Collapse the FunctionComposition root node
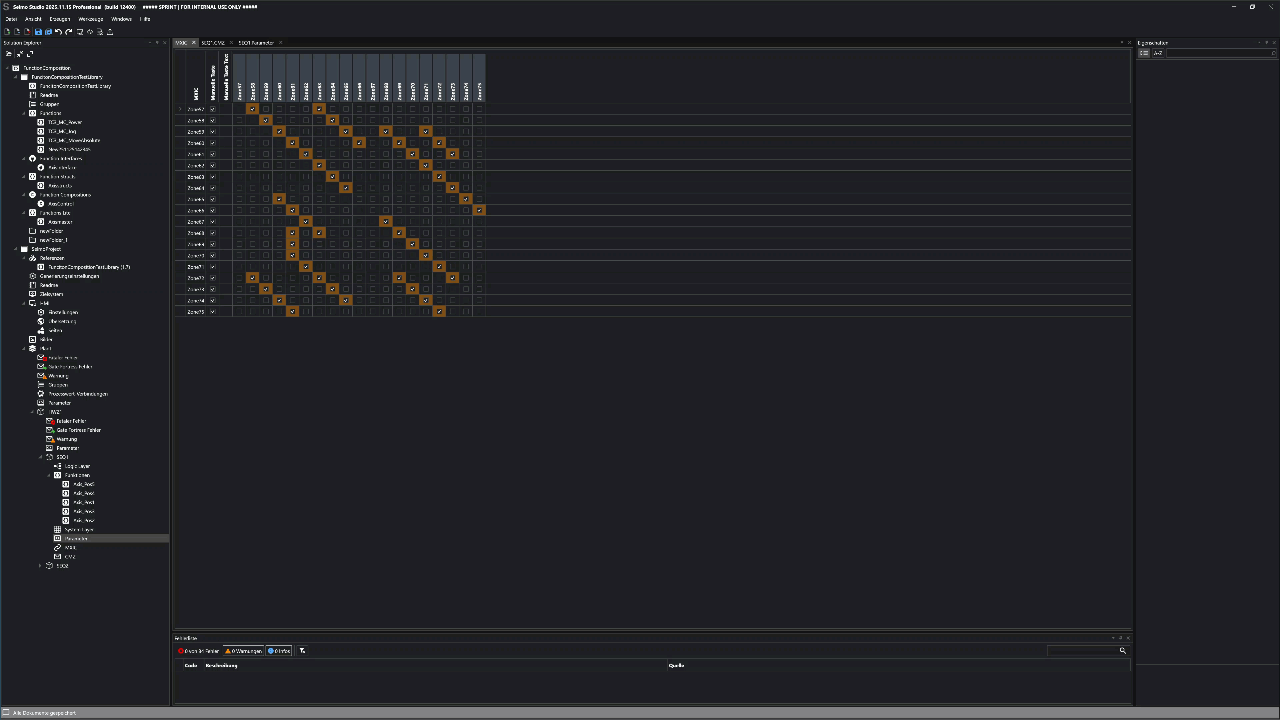This screenshot has width=1280, height=720. (x=7, y=68)
